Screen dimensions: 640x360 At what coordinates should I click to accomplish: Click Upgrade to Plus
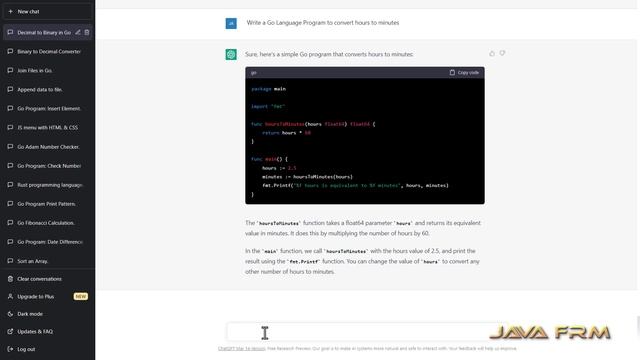(x=47, y=296)
